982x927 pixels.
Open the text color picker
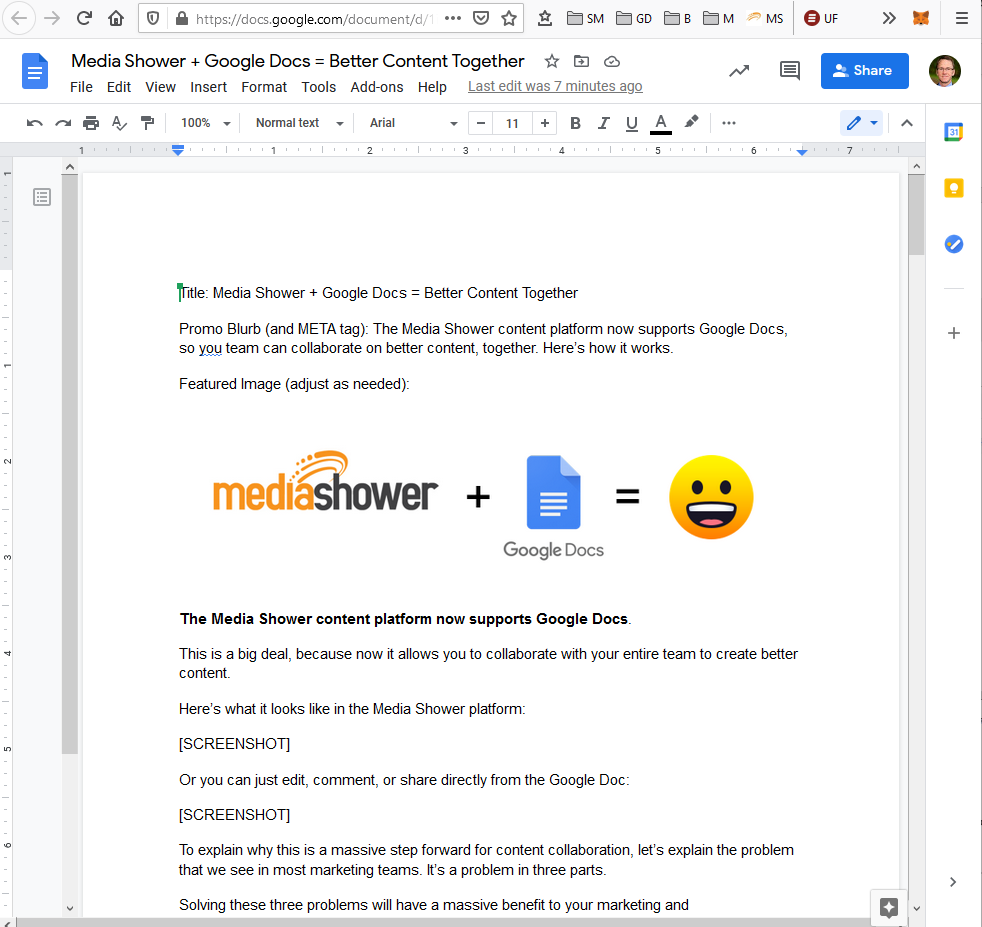pyautogui.click(x=661, y=123)
